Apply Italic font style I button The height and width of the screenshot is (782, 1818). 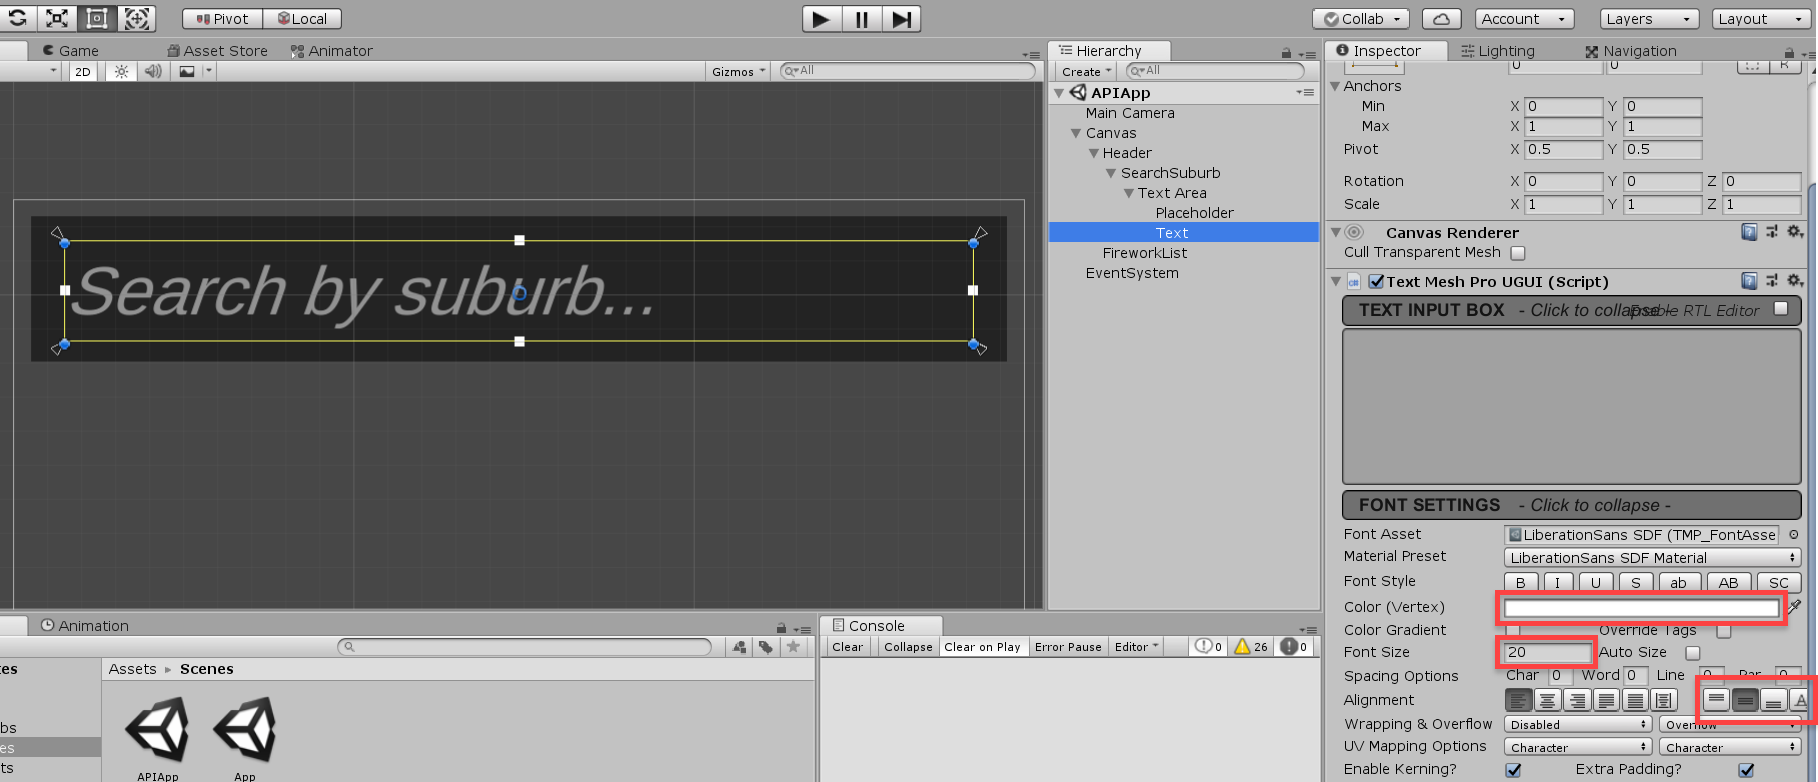(1557, 583)
